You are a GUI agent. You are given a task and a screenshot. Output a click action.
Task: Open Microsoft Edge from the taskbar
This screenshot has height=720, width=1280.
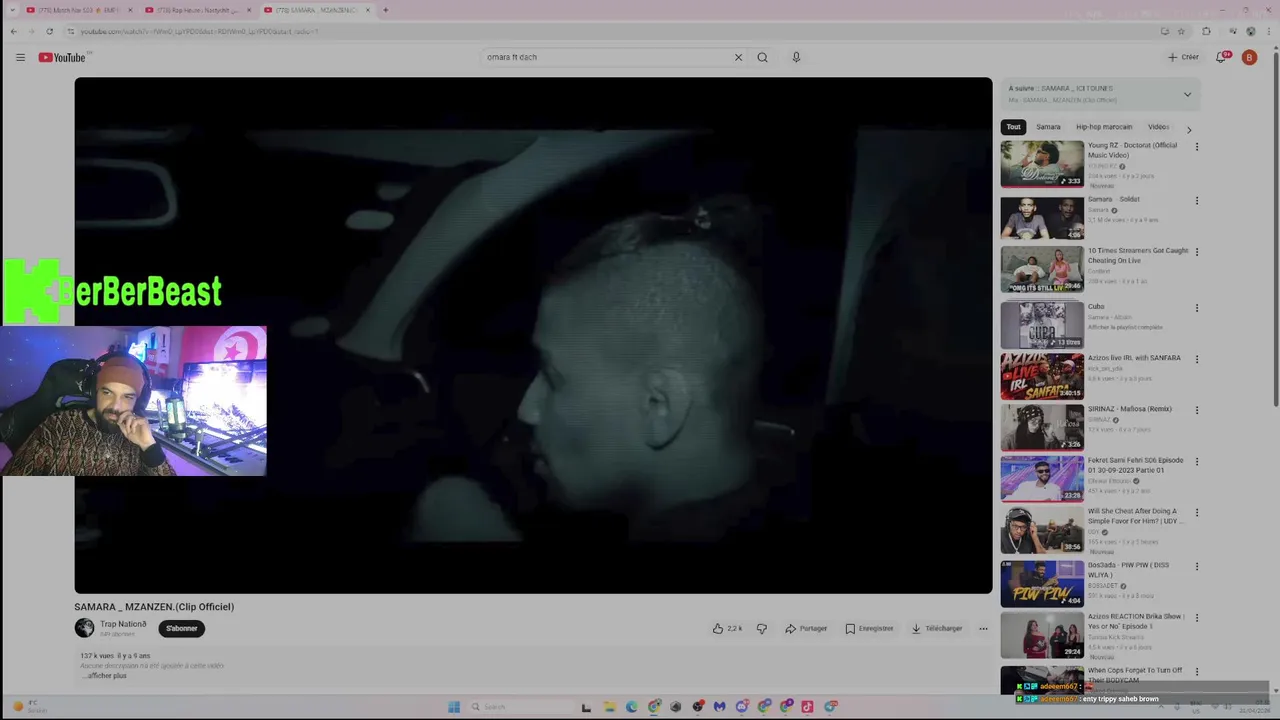[x=631, y=707]
